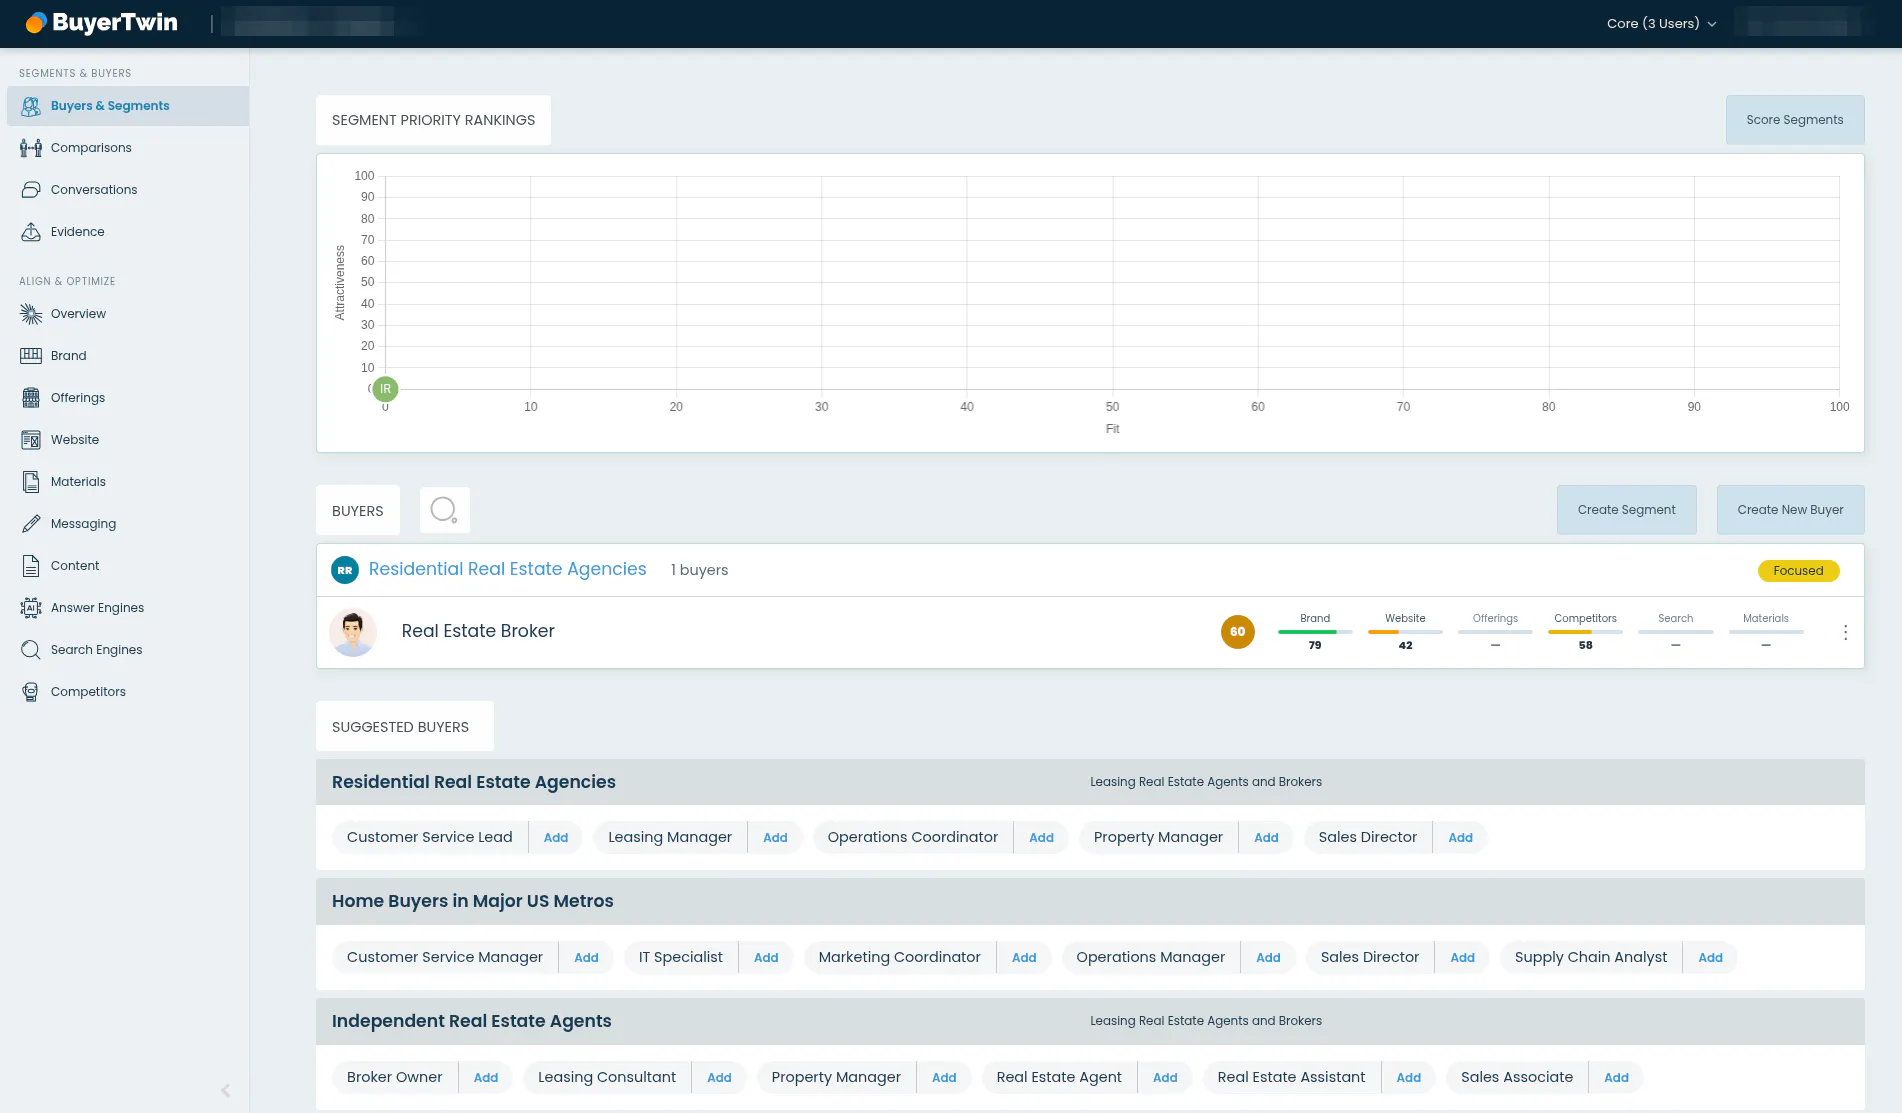The height and width of the screenshot is (1113, 1902).
Task: Open the Content page icon
Action: pyautogui.click(x=31, y=566)
